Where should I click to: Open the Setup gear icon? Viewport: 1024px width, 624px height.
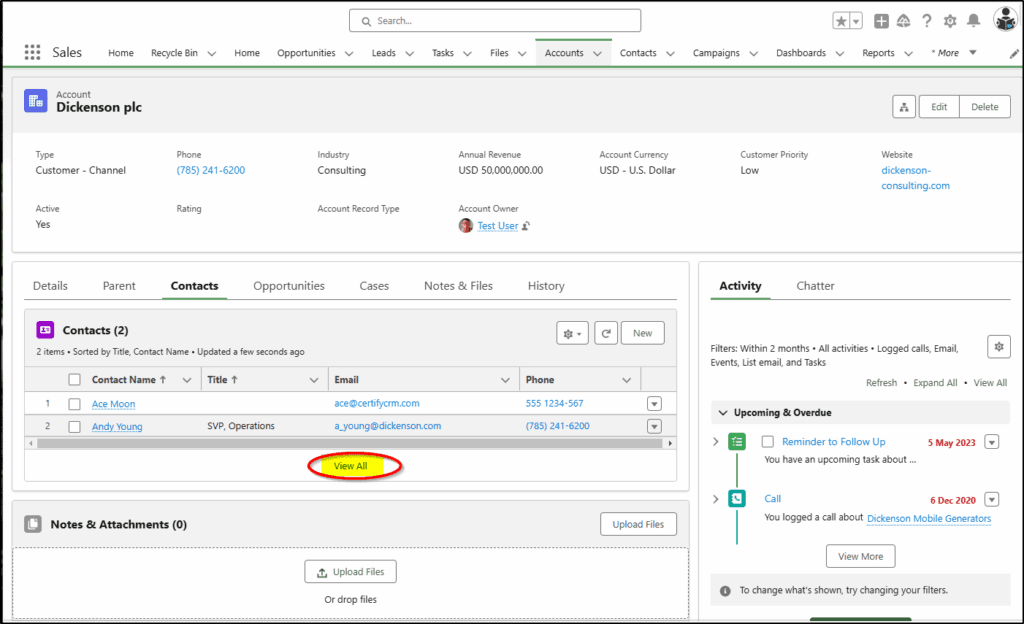point(950,21)
